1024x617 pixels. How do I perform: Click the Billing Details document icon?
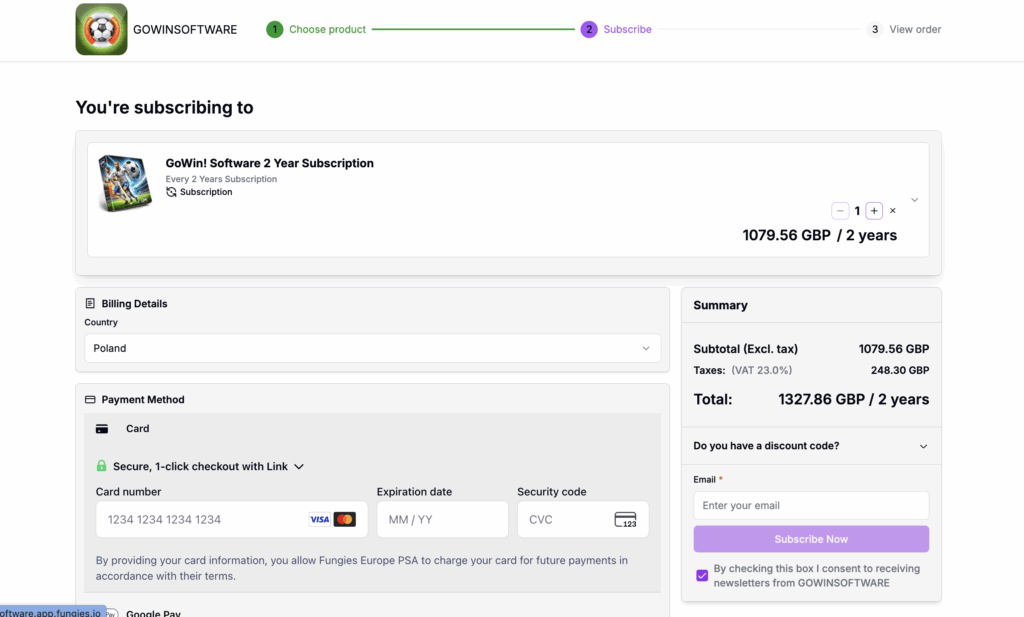coord(90,304)
